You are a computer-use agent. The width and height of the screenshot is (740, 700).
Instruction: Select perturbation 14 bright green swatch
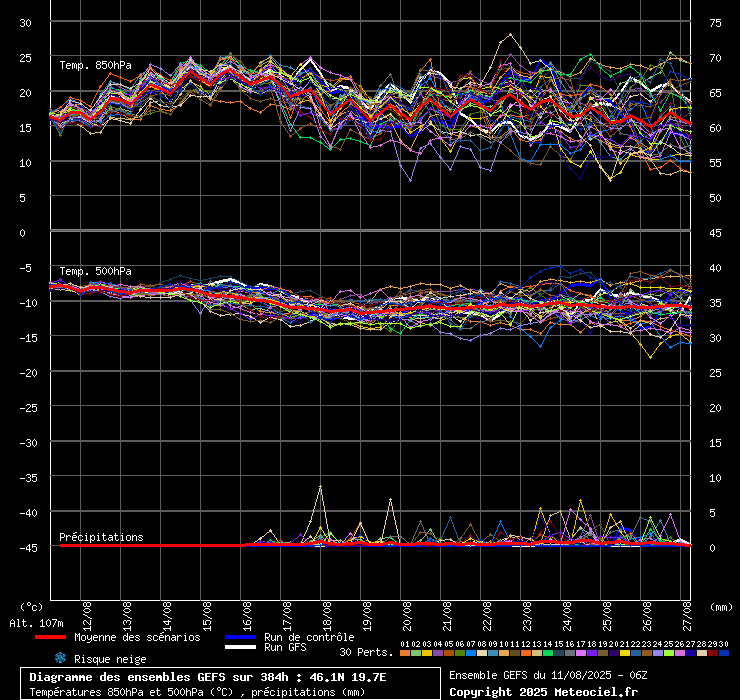click(547, 653)
